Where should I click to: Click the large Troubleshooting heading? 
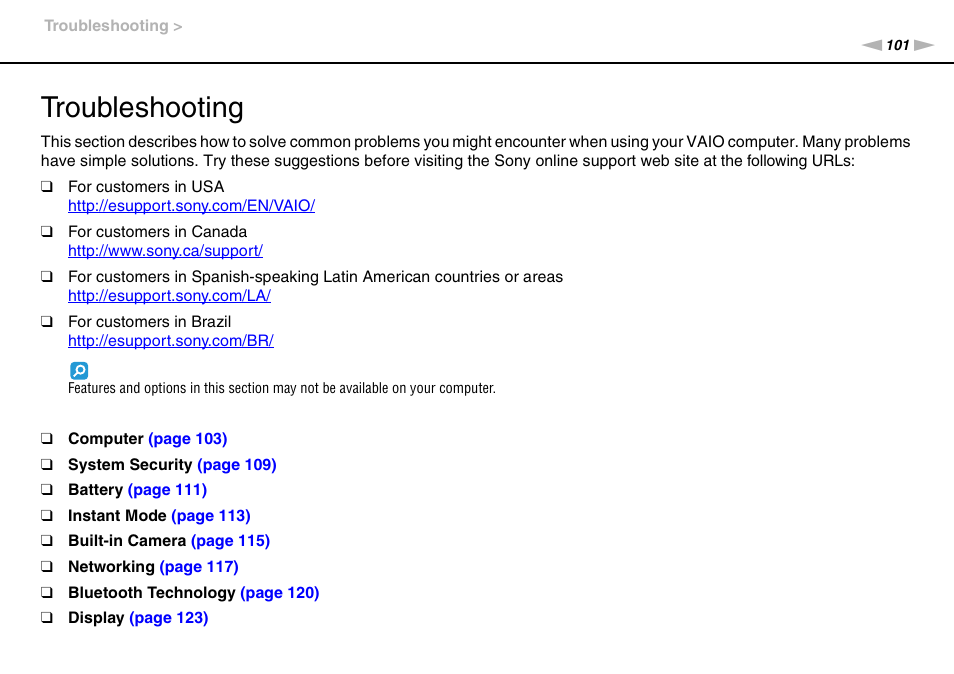coord(142,108)
